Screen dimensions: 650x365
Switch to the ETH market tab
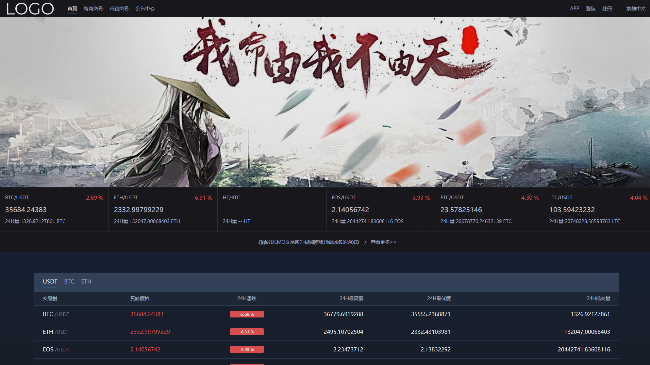[x=86, y=282]
